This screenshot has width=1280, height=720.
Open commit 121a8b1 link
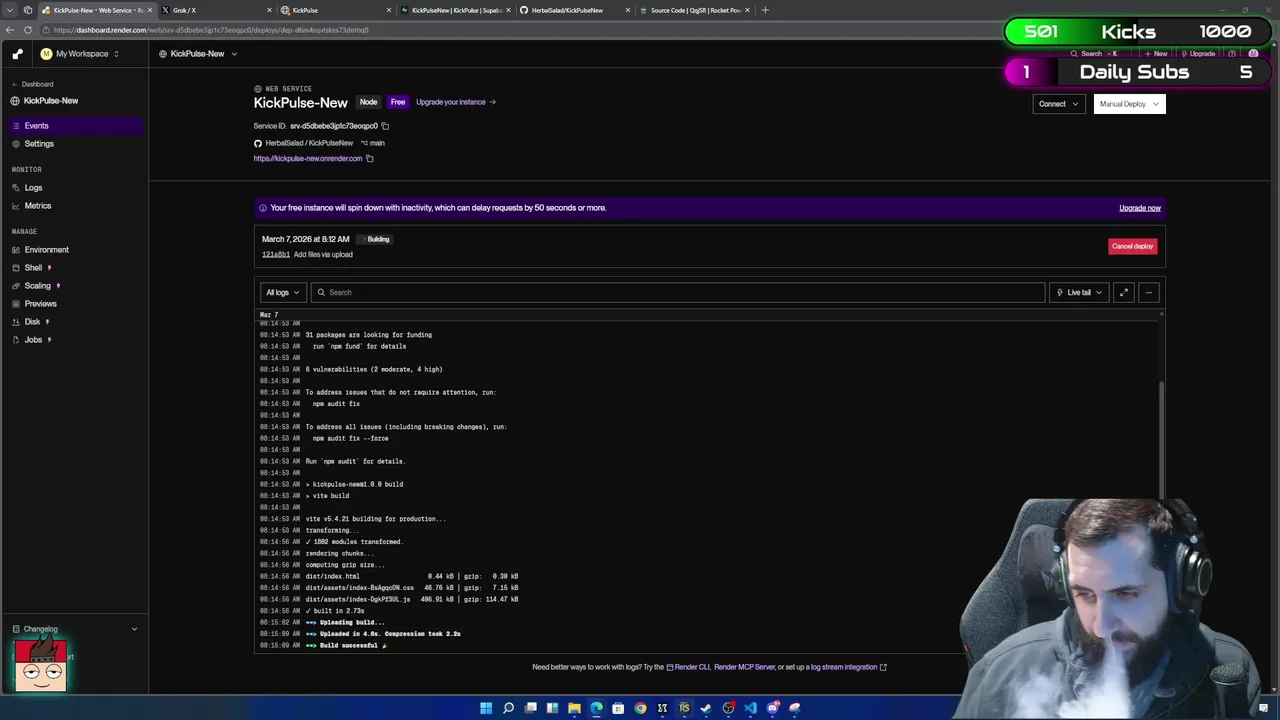click(x=275, y=255)
